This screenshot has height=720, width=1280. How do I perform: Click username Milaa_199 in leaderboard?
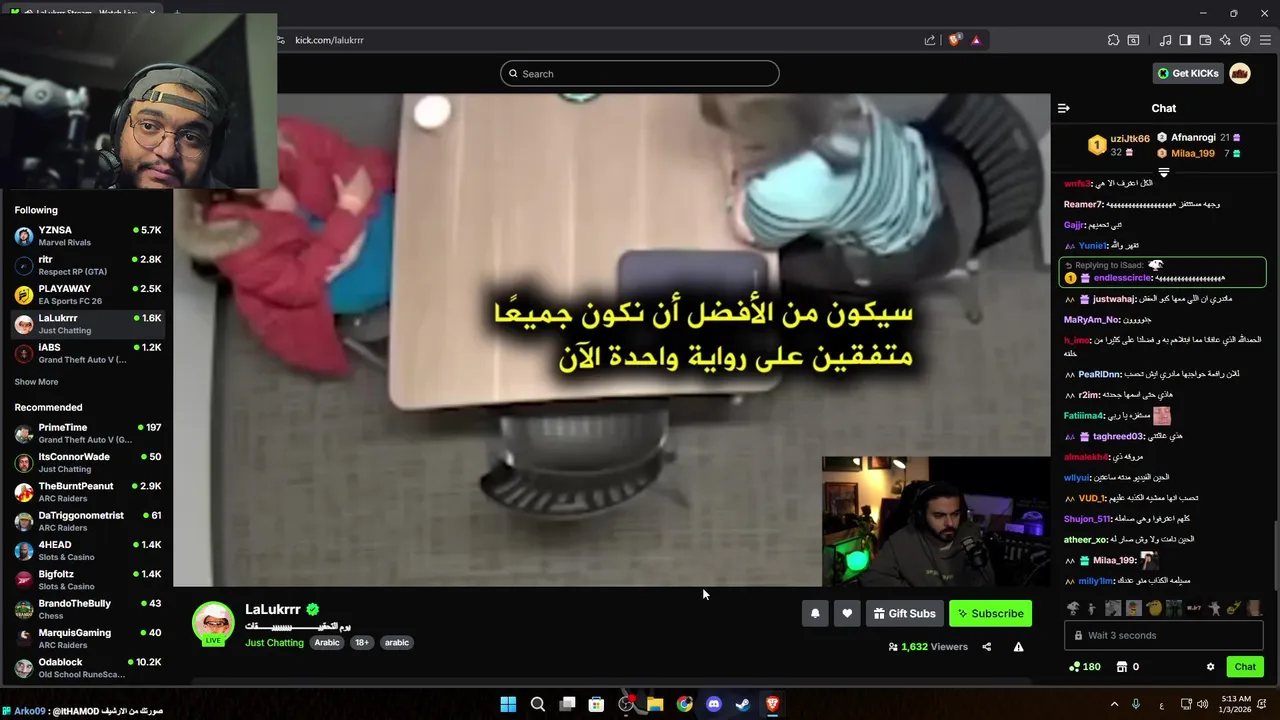coord(1193,153)
